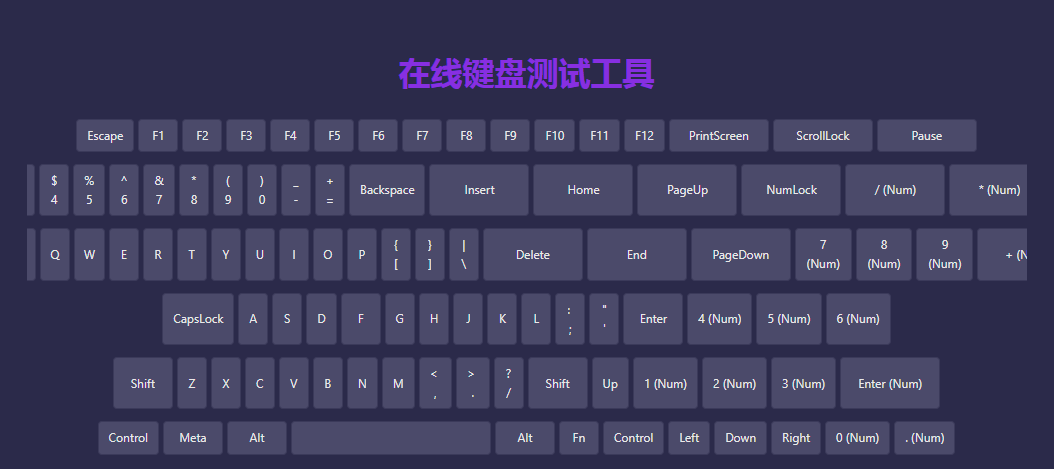The height and width of the screenshot is (469, 1054).
Task: Select the 5 (Num) key
Action: (788, 319)
